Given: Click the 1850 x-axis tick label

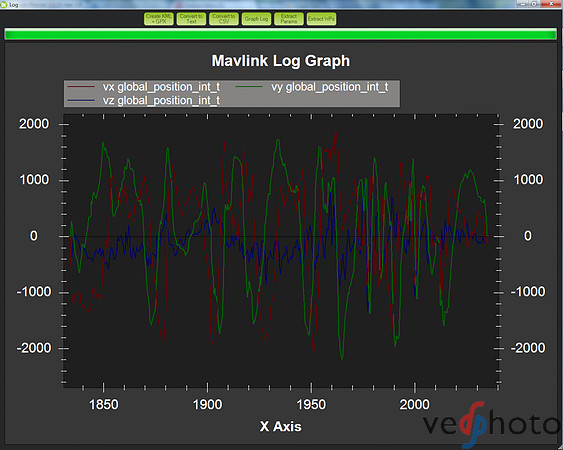Looking at the screenshot, I should [103, 405].
